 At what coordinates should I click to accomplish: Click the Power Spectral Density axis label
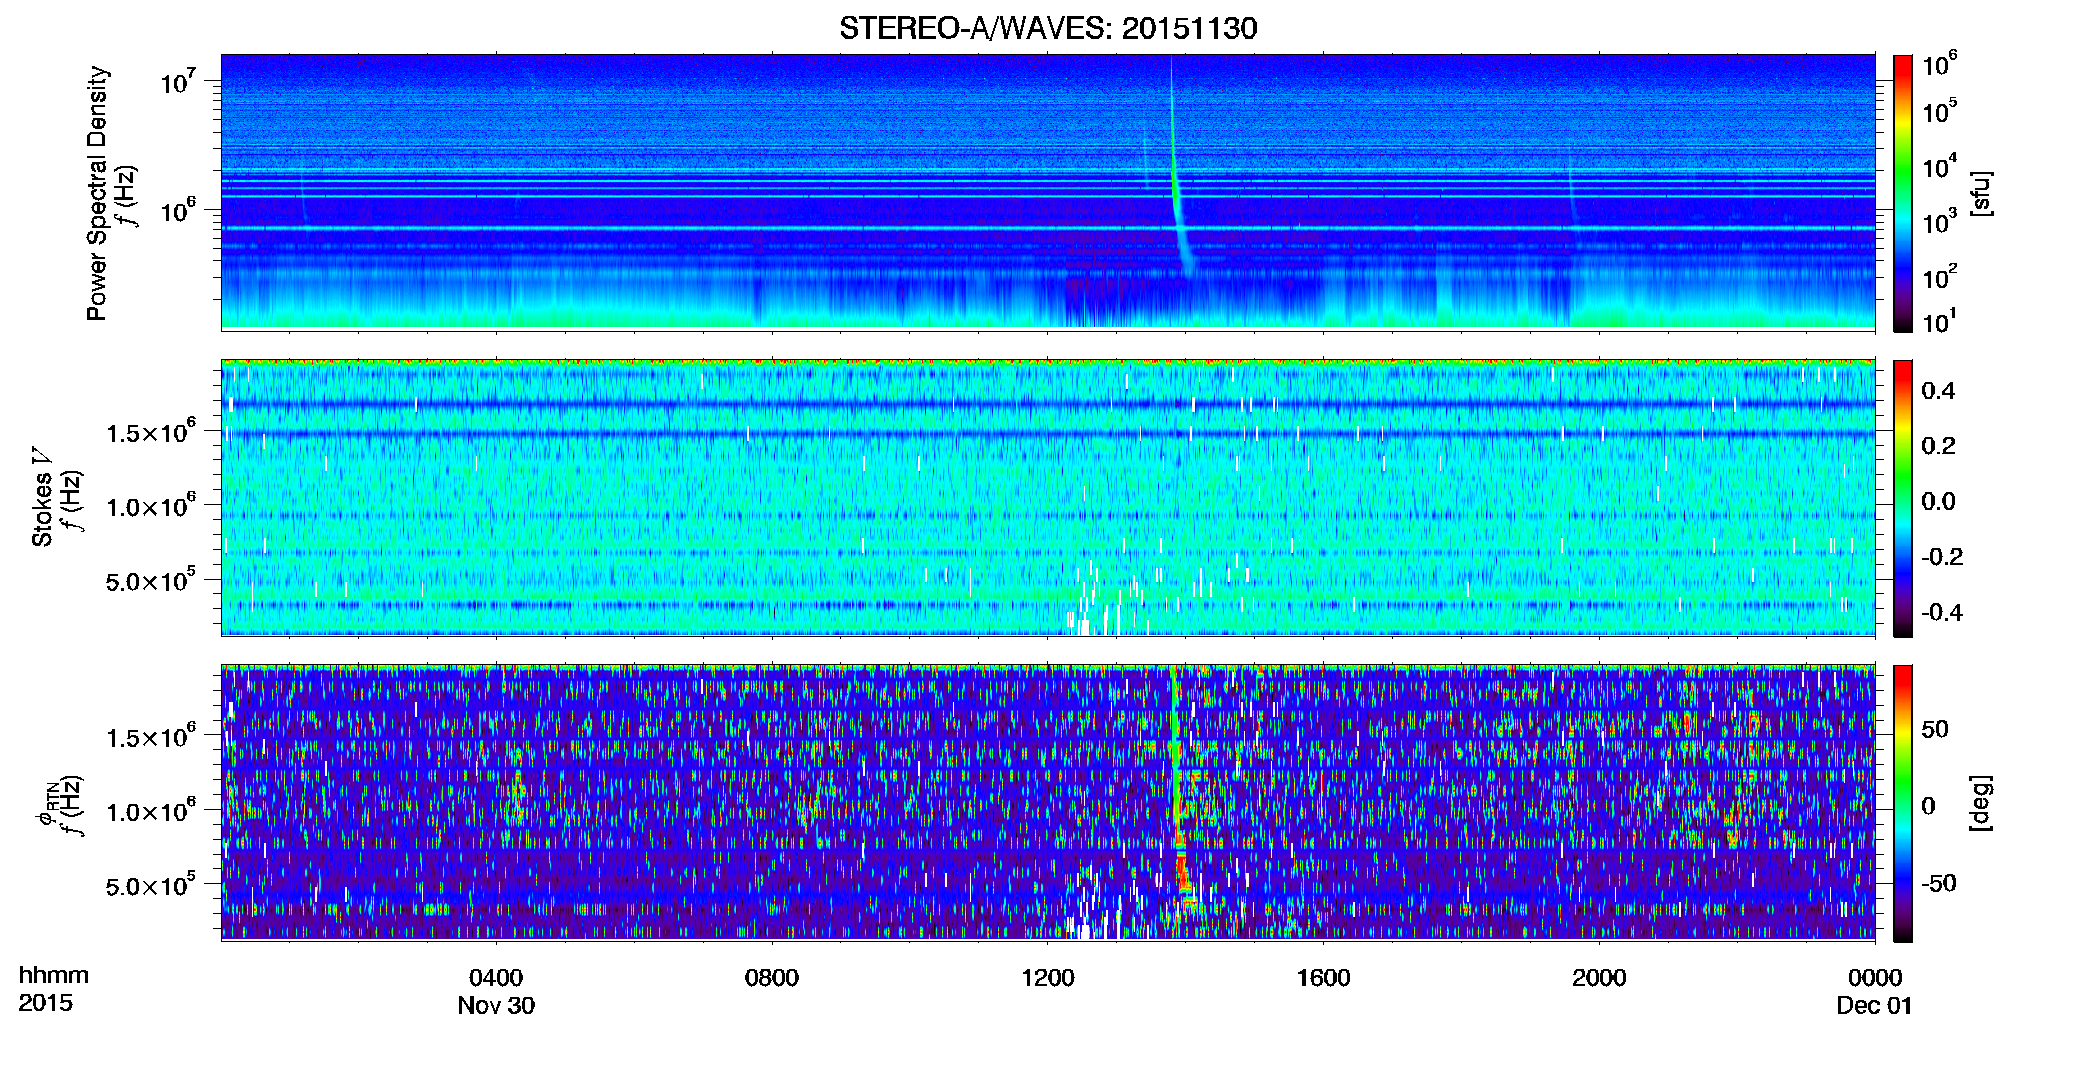pos(97,193)
